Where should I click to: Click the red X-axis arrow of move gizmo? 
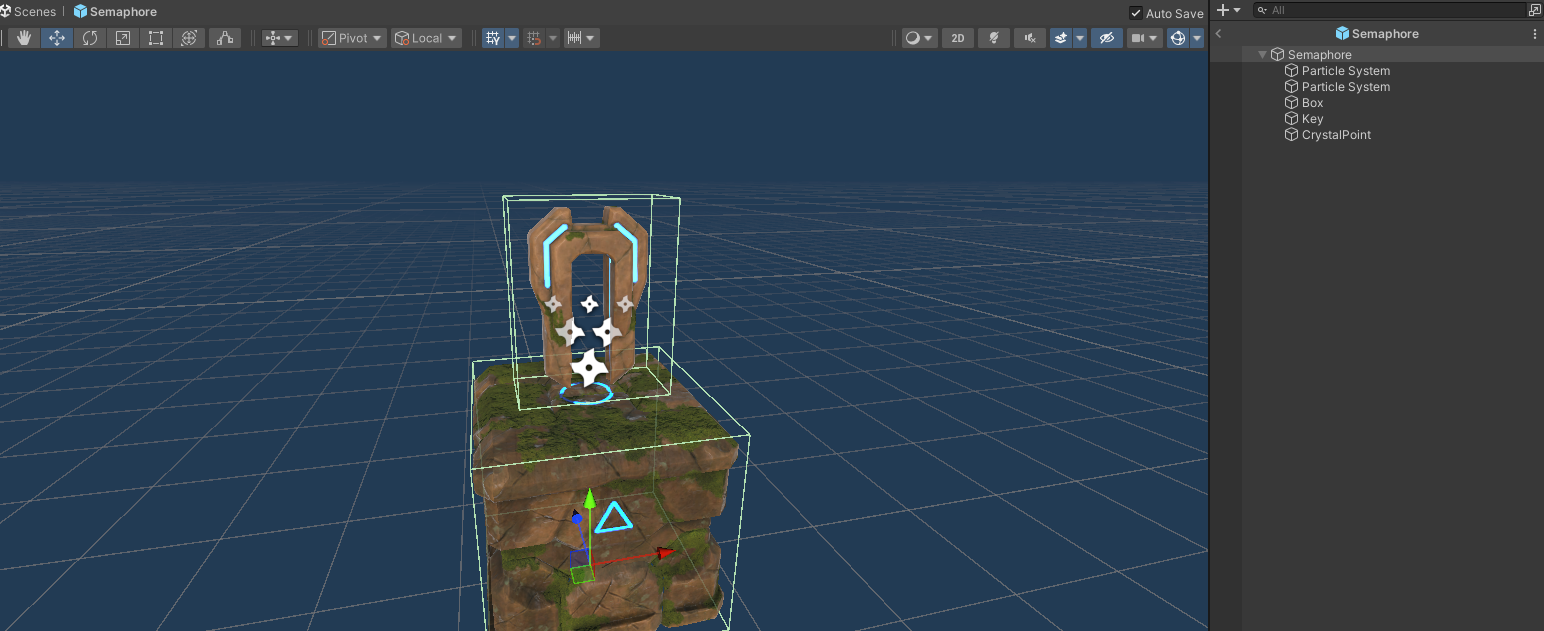(x=664, y=552)
